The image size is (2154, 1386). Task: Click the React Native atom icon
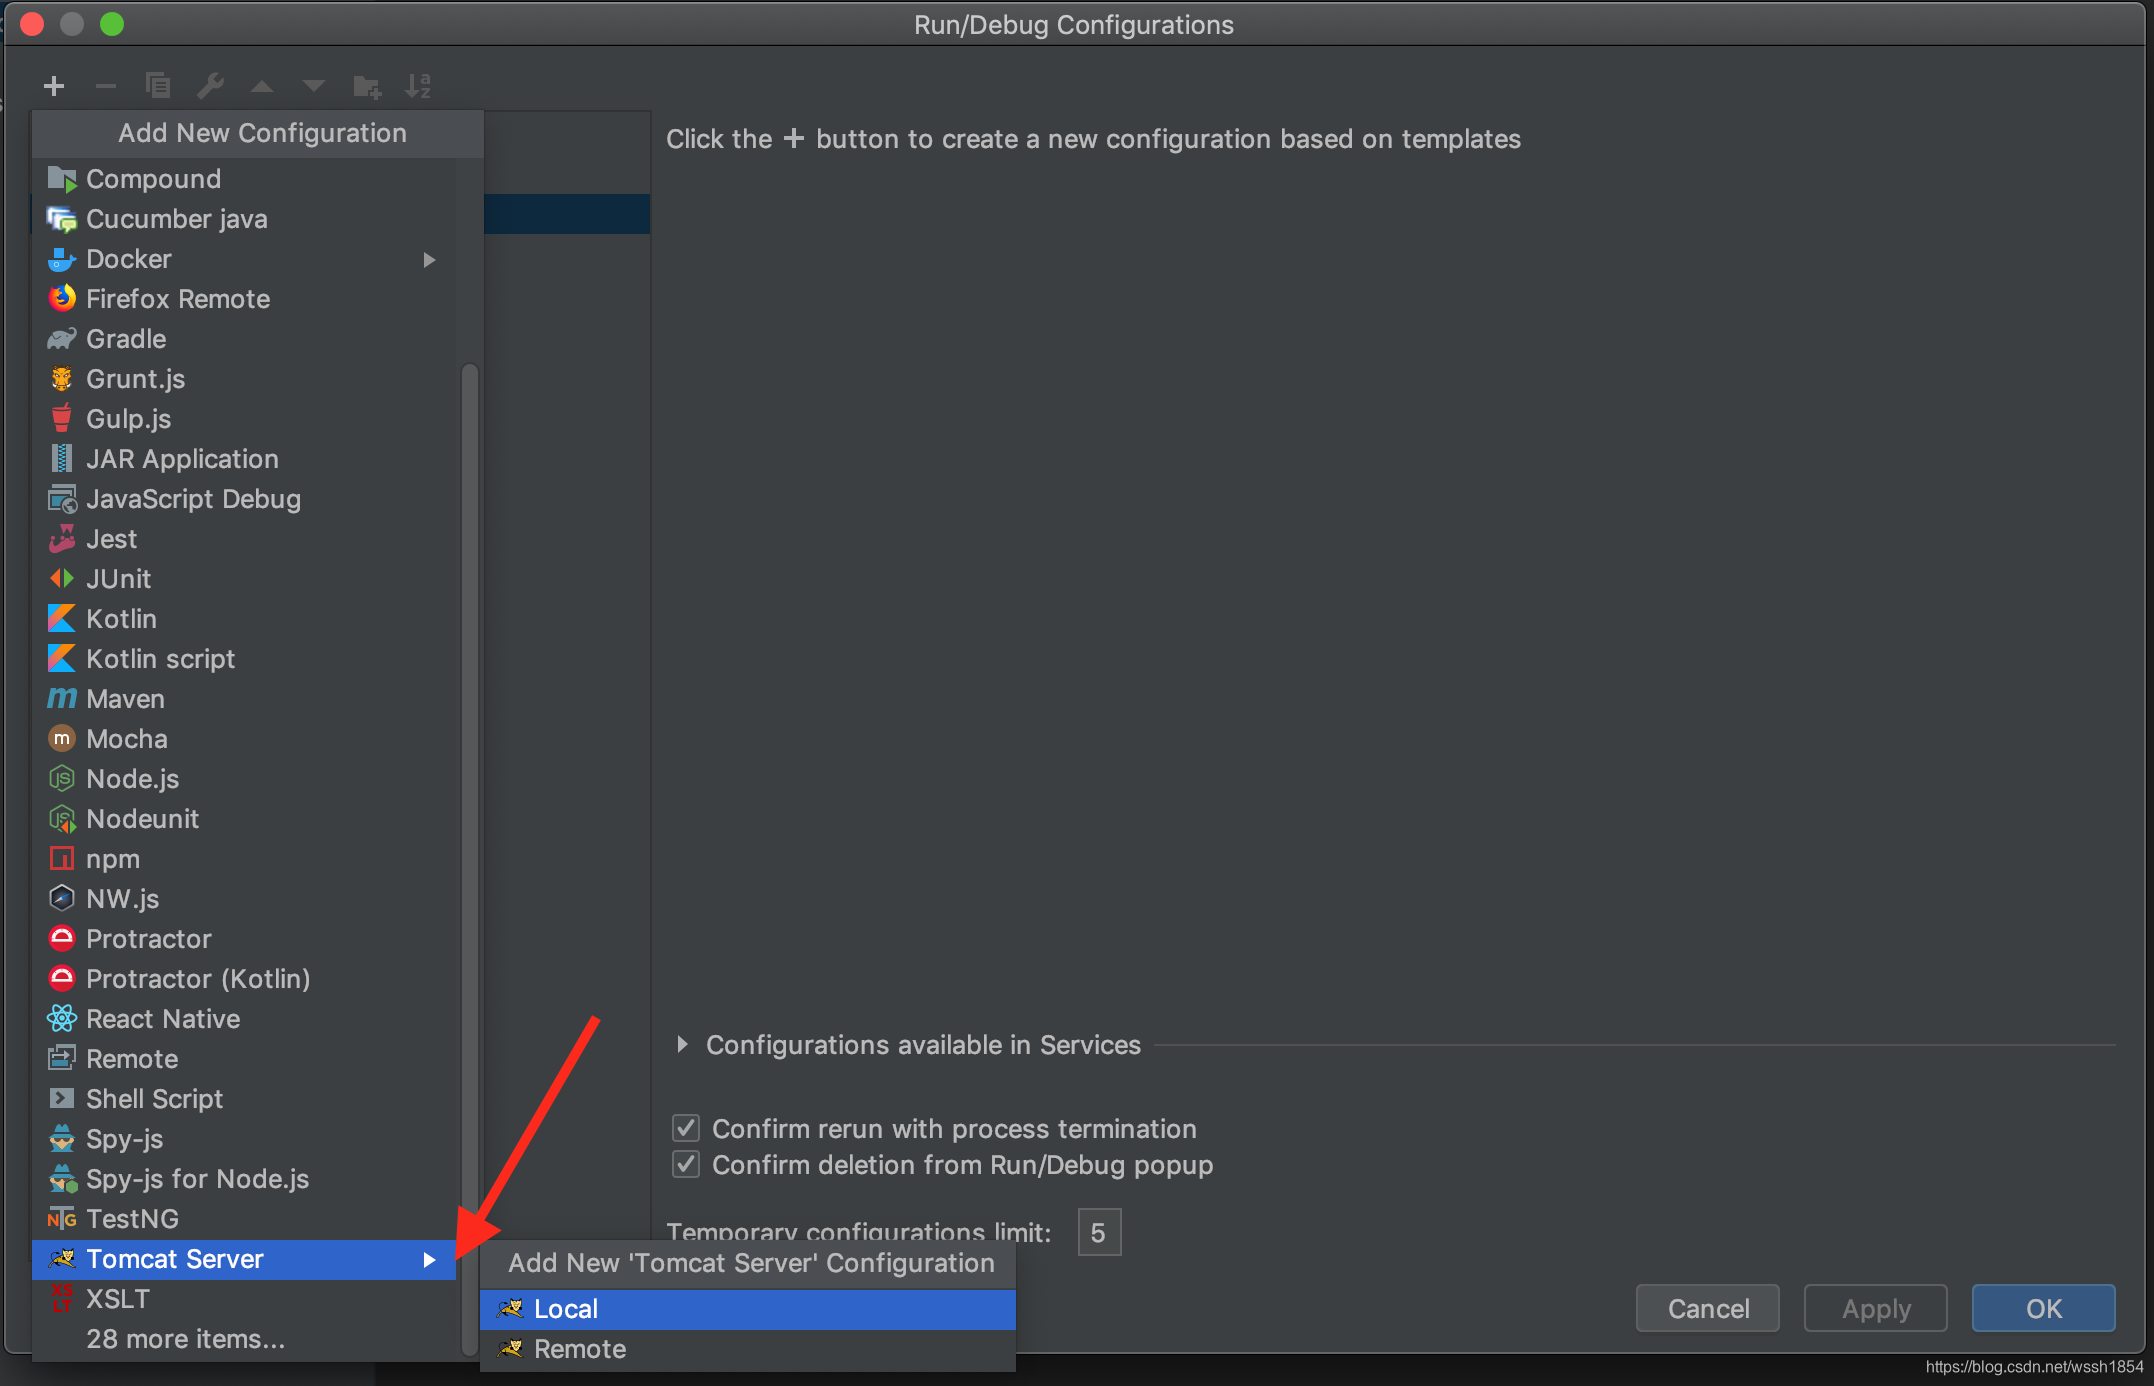[x=62, y=1019]
